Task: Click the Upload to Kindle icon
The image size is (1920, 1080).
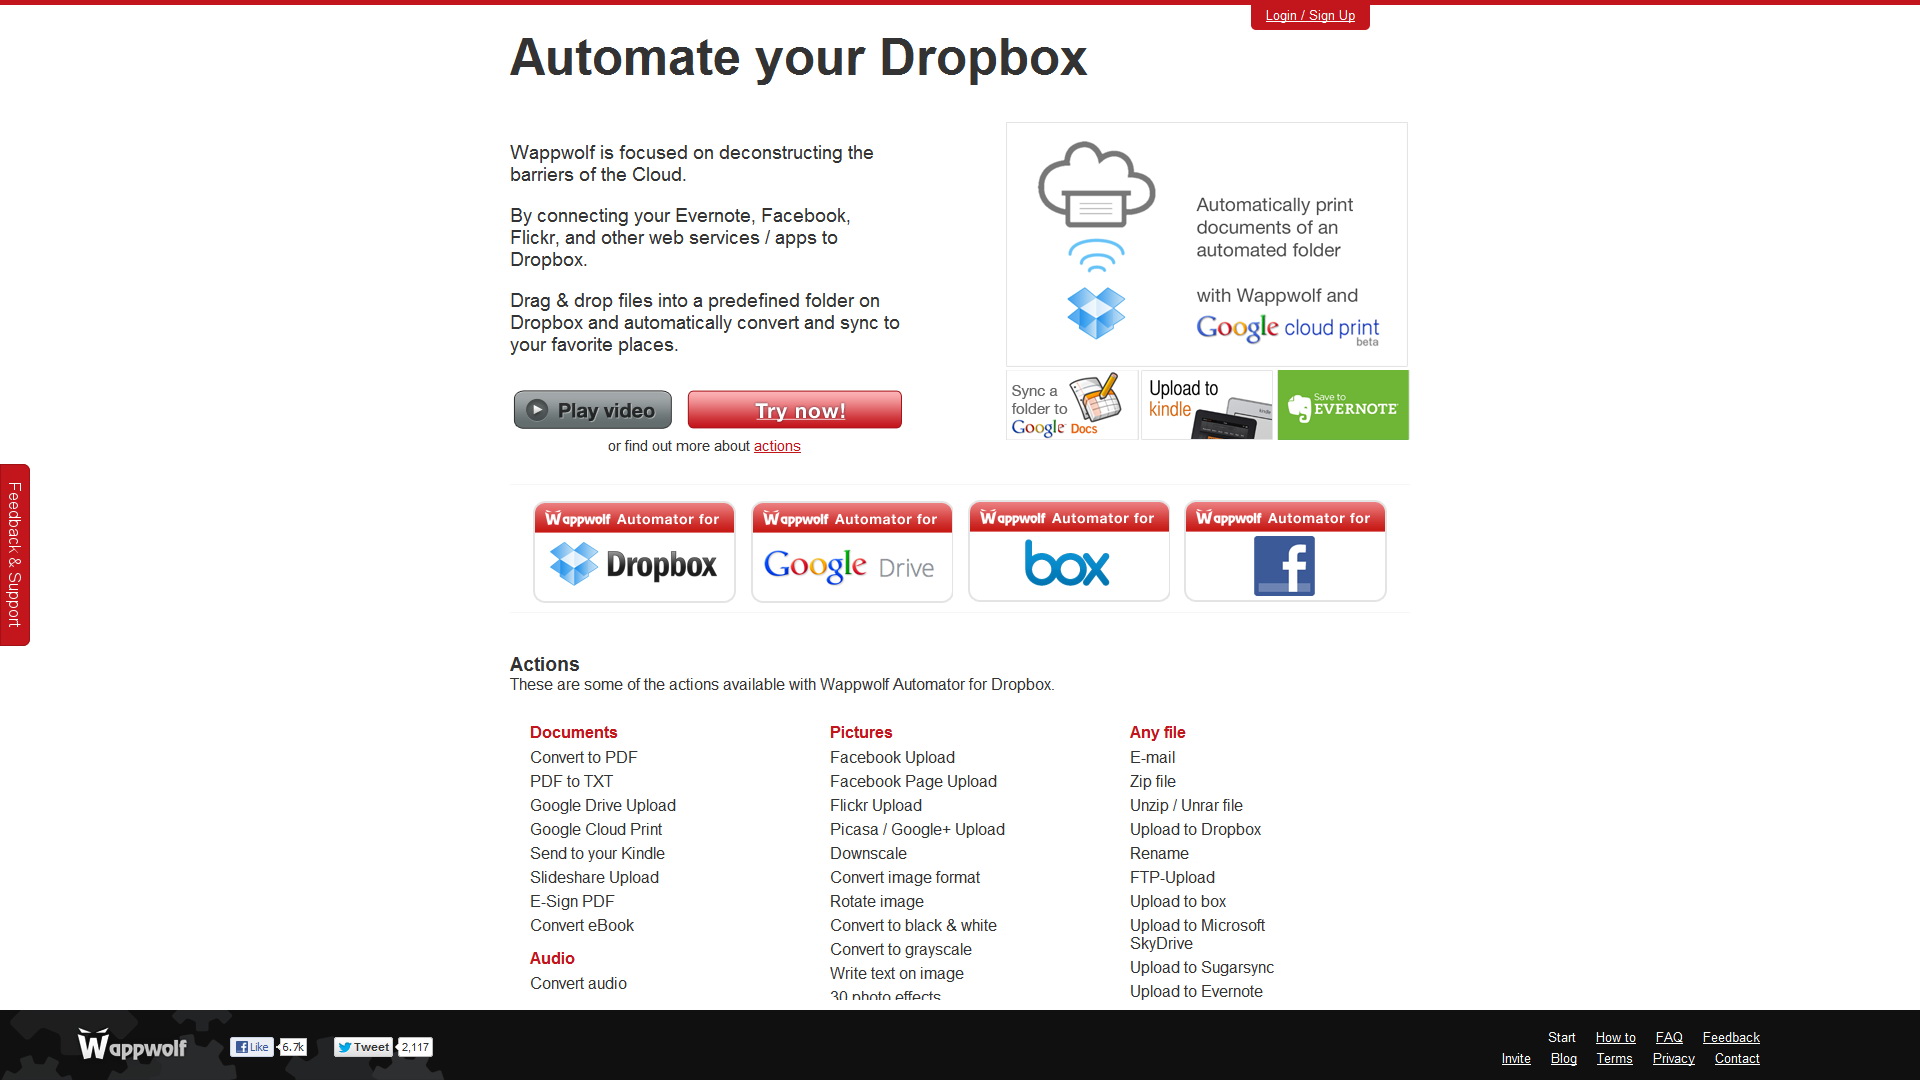Action: 1205,405
